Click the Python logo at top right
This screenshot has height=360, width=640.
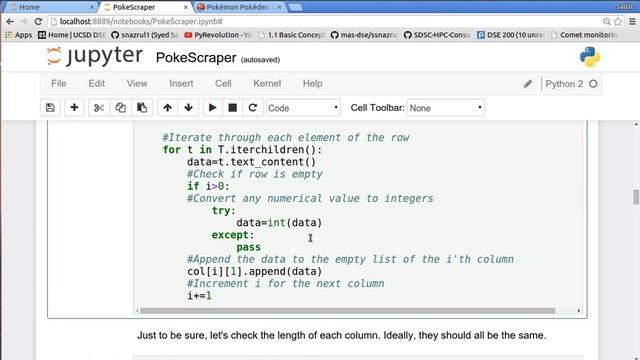point(590,57)
